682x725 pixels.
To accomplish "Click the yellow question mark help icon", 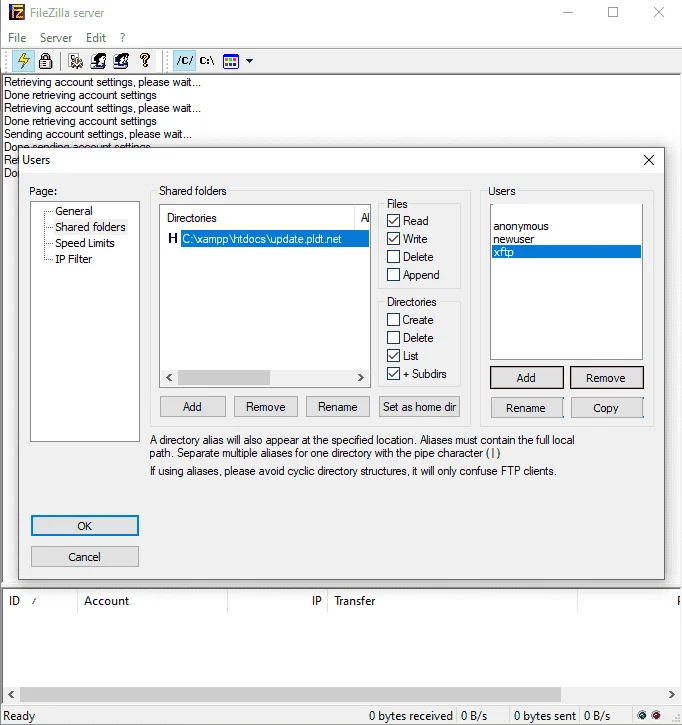I will (x=145, y=61).
